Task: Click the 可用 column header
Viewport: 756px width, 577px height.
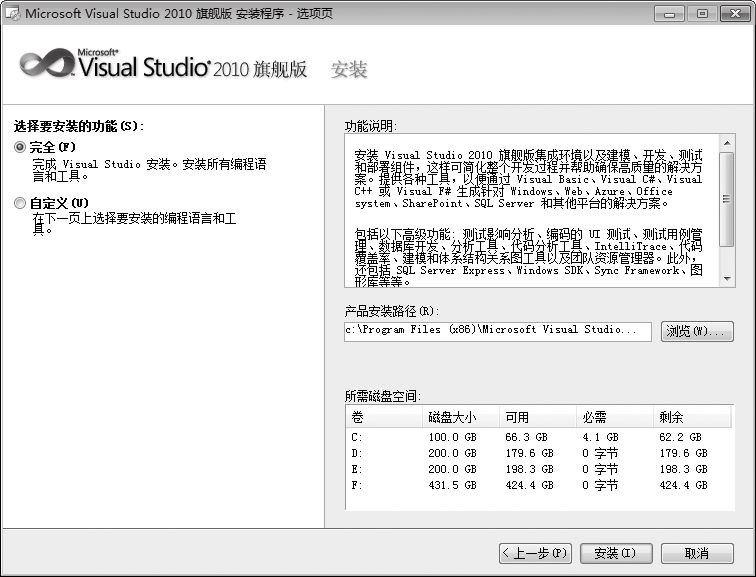Action: tap(538, 417)
